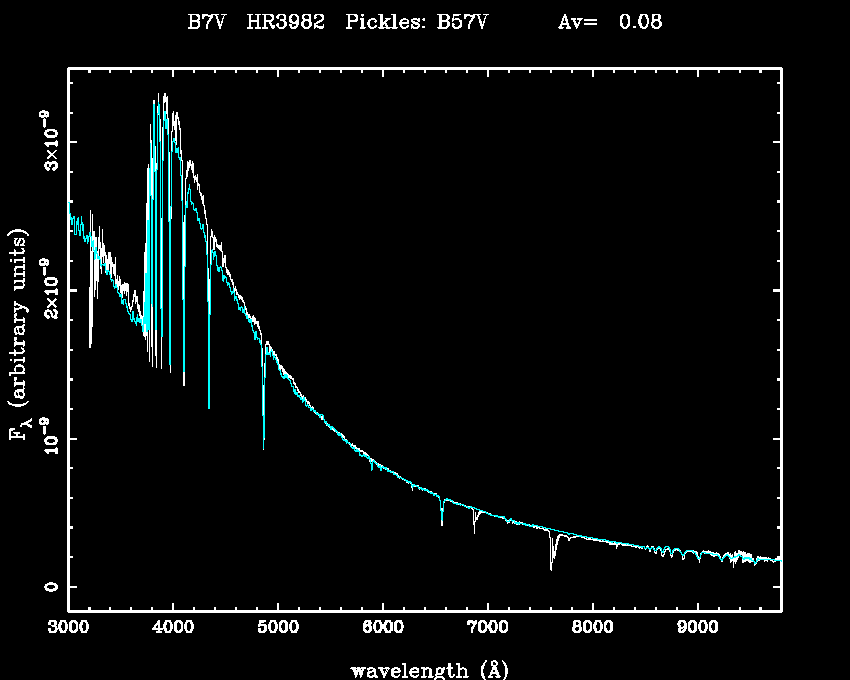850x680 pixels.
Task: Select the Pickles: B57V title text
Action: pos(416,22)
